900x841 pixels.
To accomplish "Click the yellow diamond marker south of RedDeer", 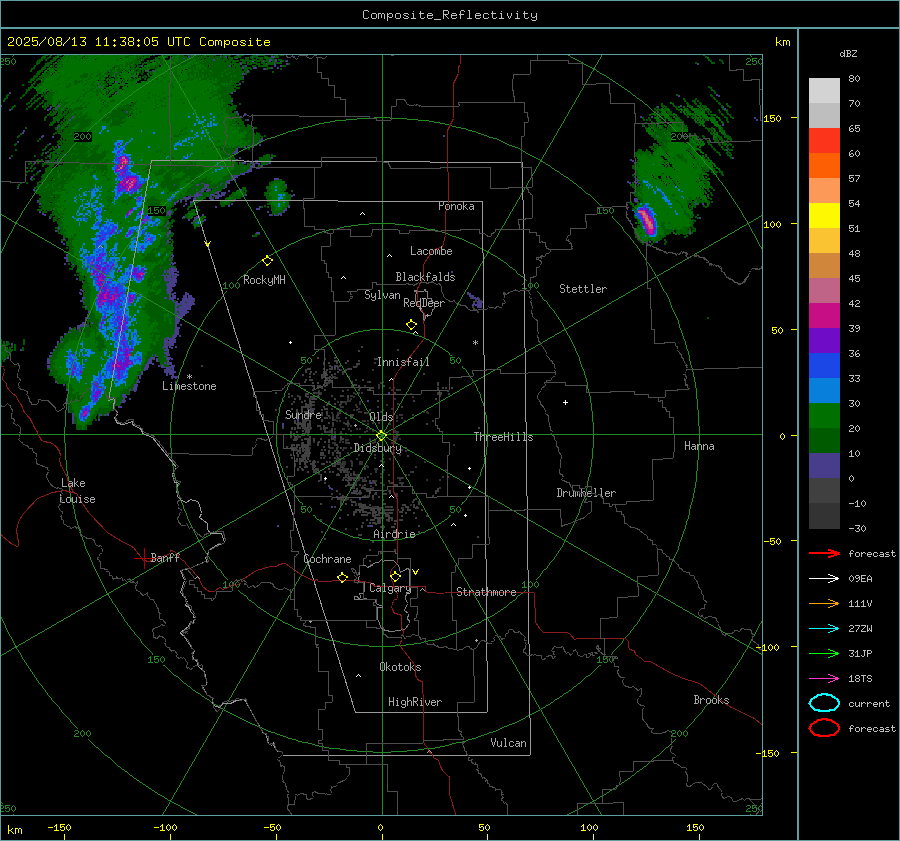I will coord(411,325).
